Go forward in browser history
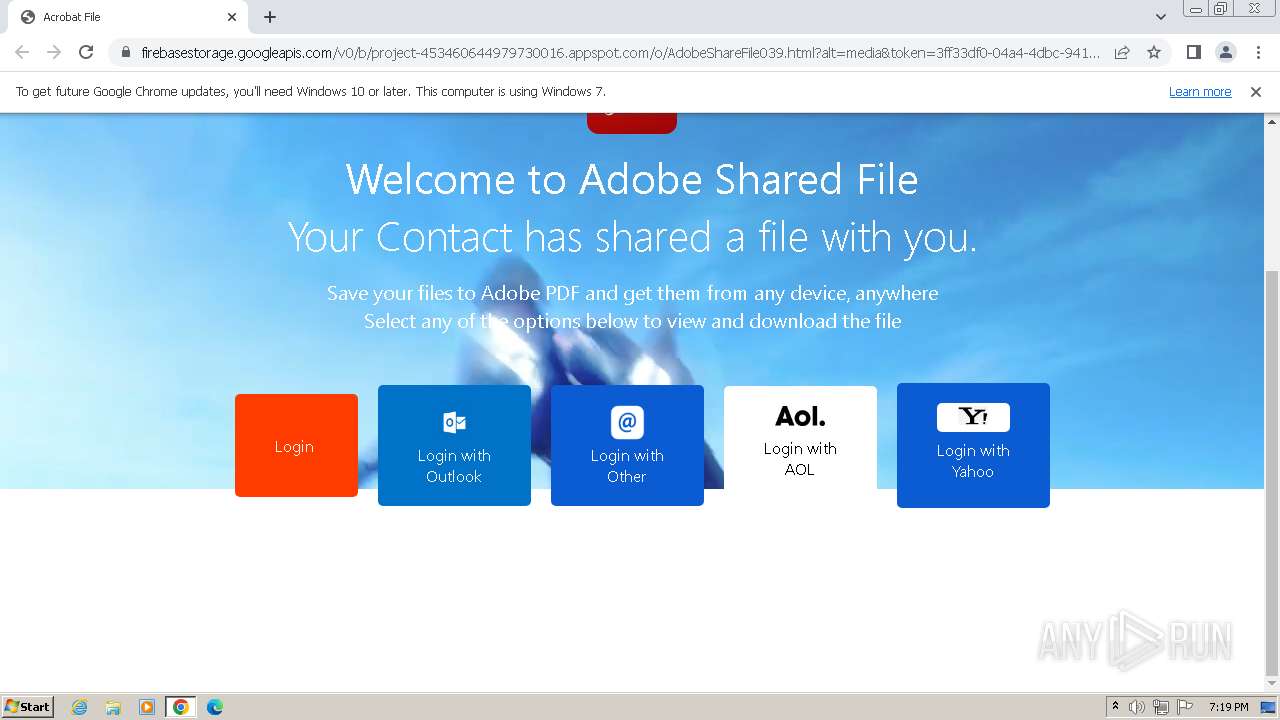This screenshot has height=720, width=1280. point(54,52)
